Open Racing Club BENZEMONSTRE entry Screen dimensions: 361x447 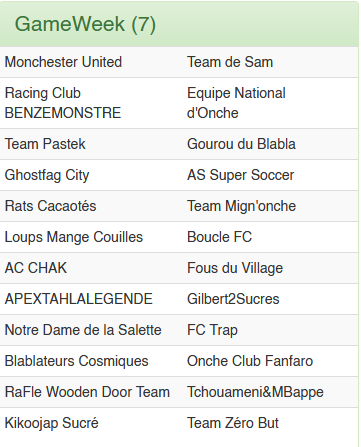pyautogui.click(x=63, y=103)
